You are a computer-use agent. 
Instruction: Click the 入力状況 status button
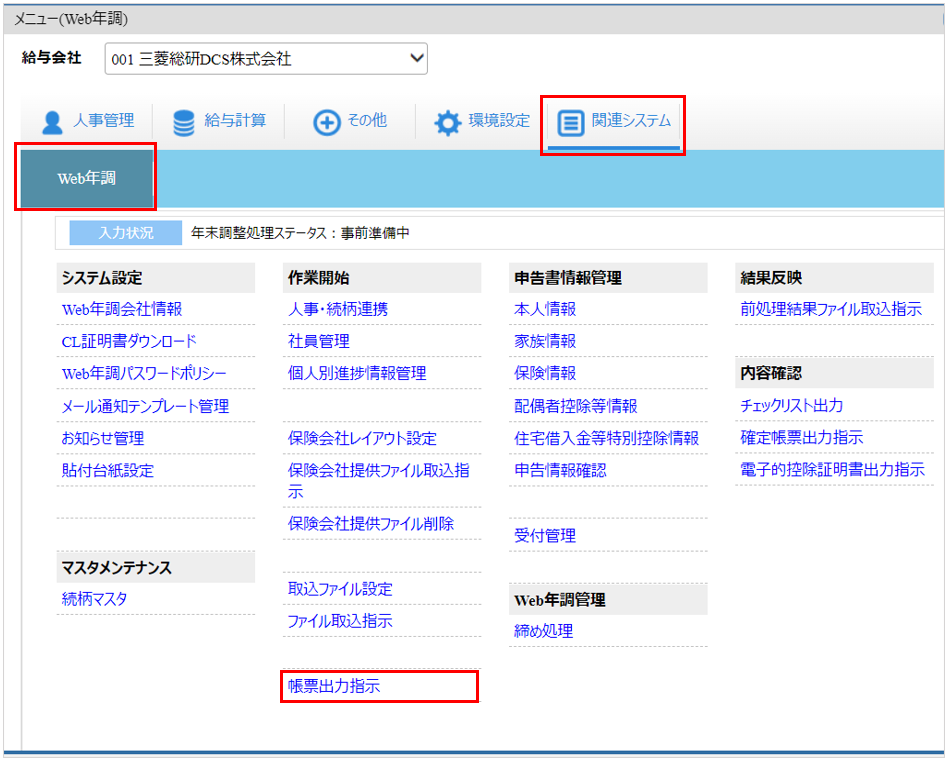[126, 233]
